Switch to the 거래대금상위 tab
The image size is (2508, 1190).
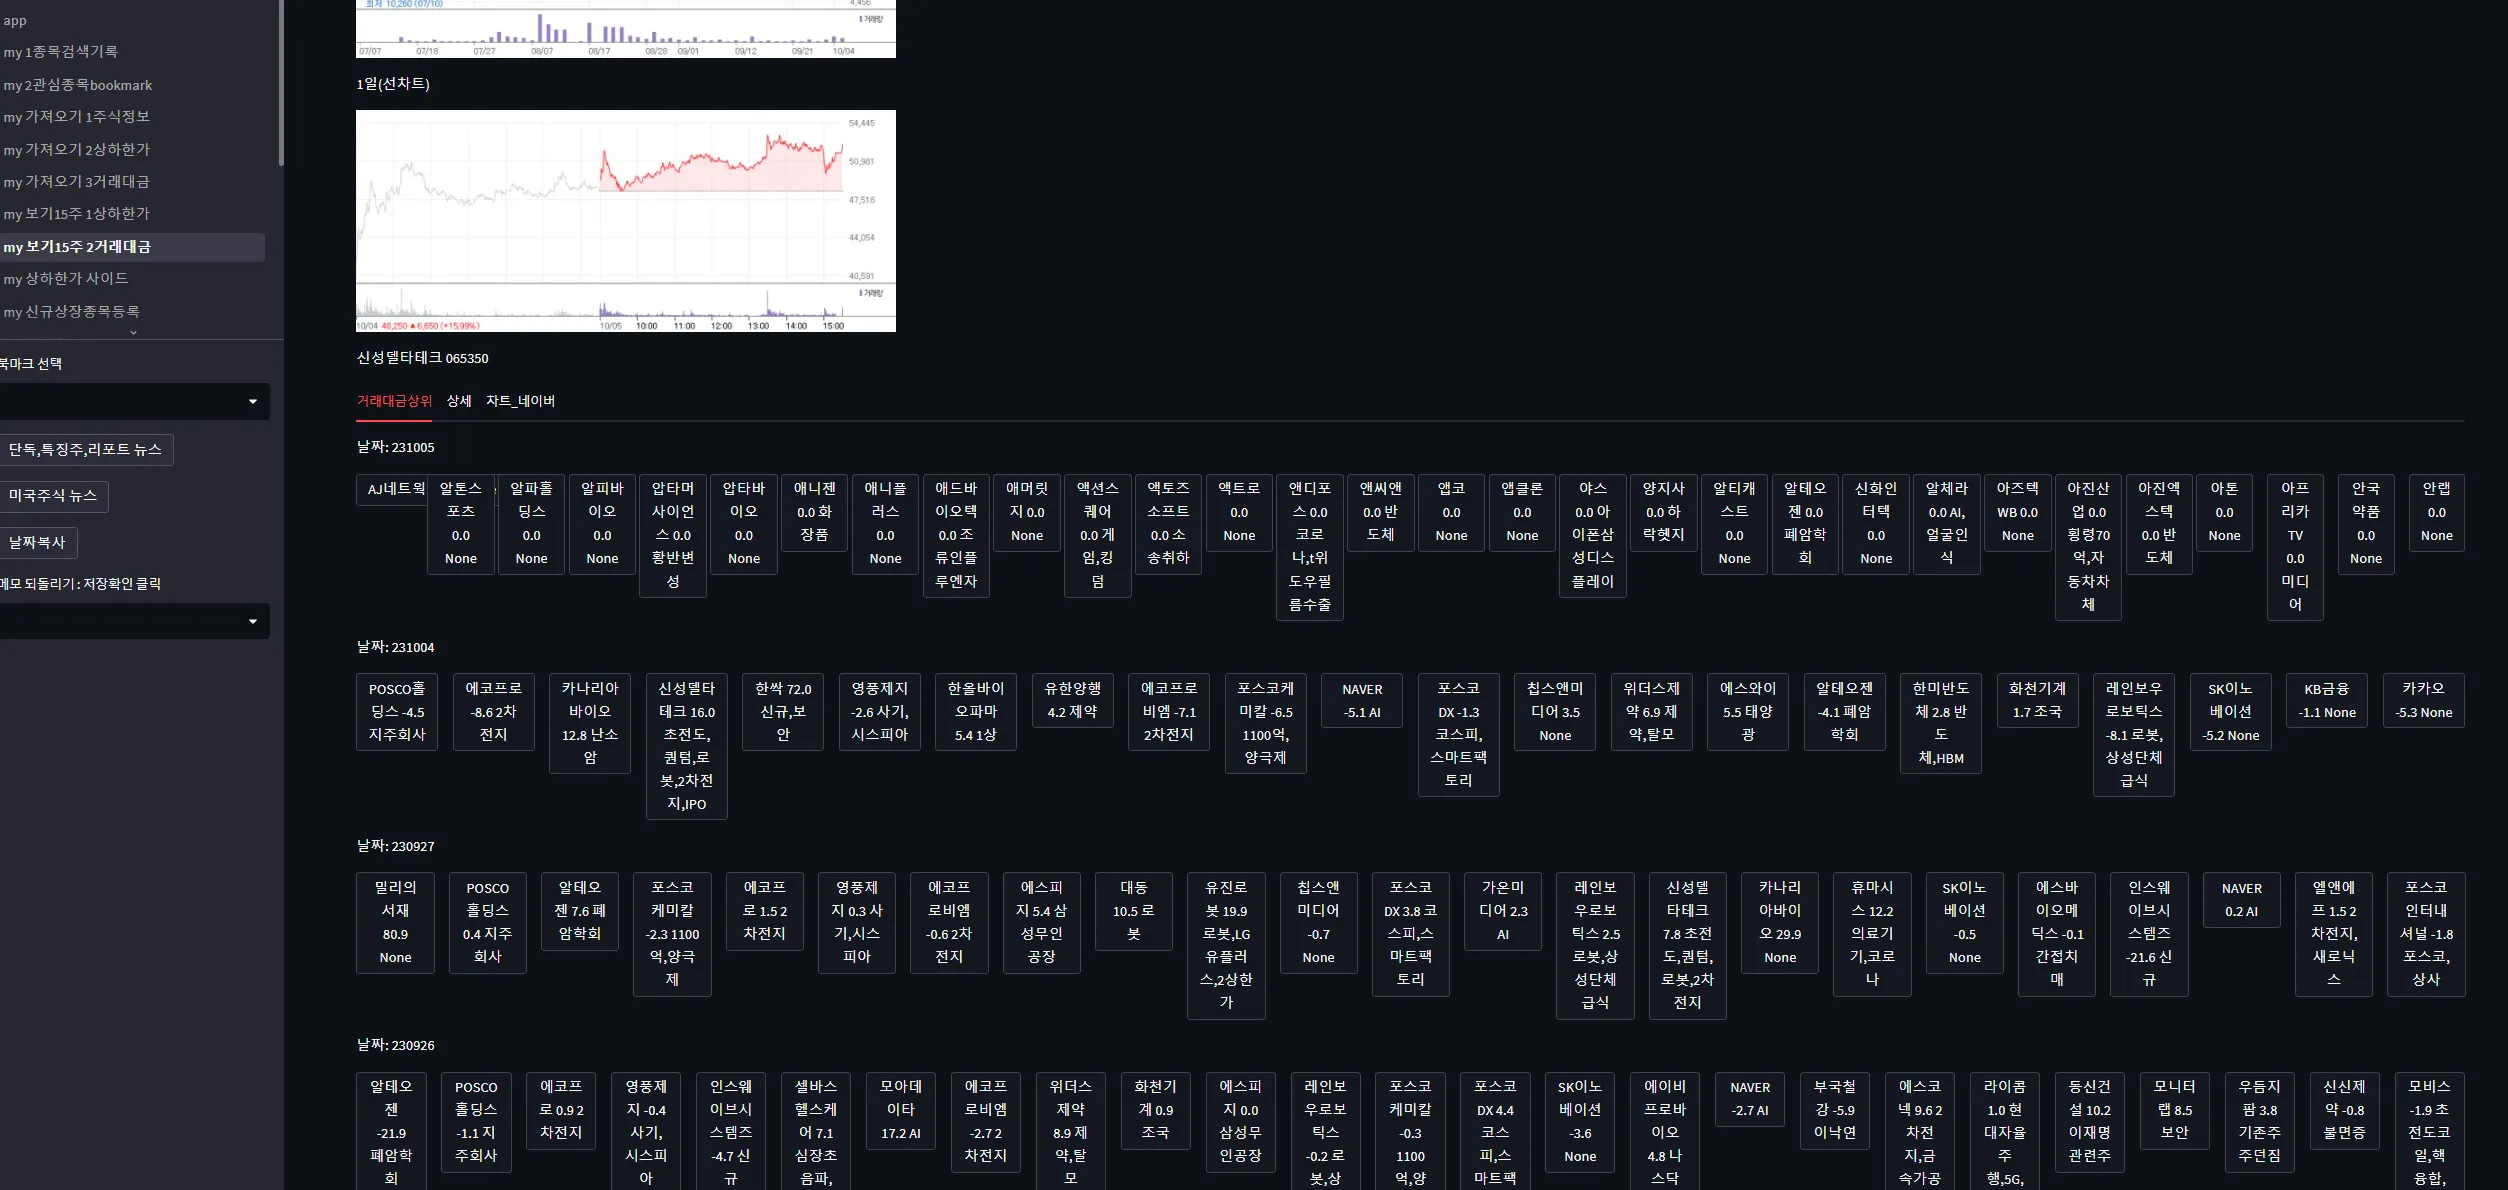pos(394,401)
